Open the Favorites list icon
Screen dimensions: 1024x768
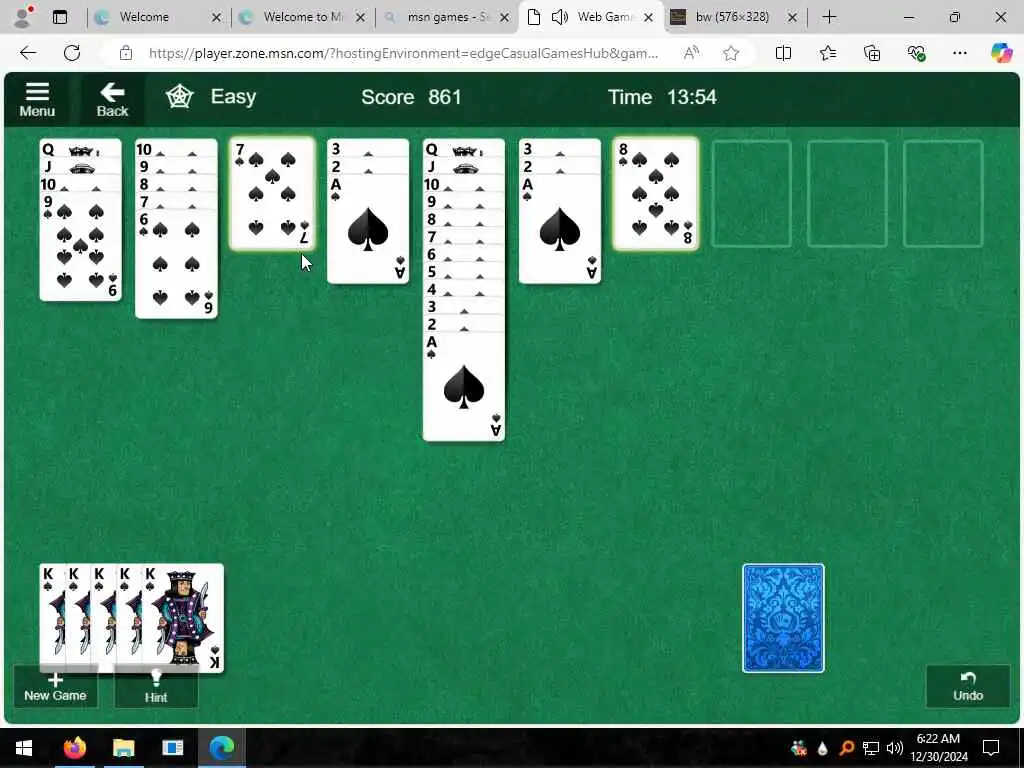(827, 53)
